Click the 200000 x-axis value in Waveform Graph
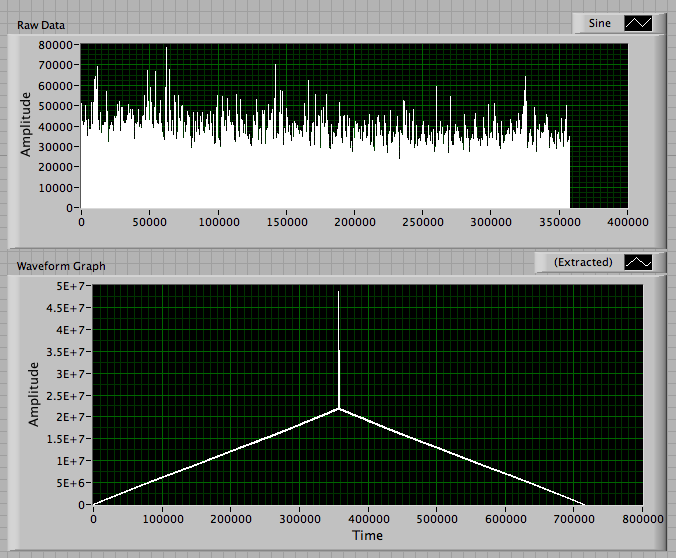676x558 pixels. (x=231, y=519)
